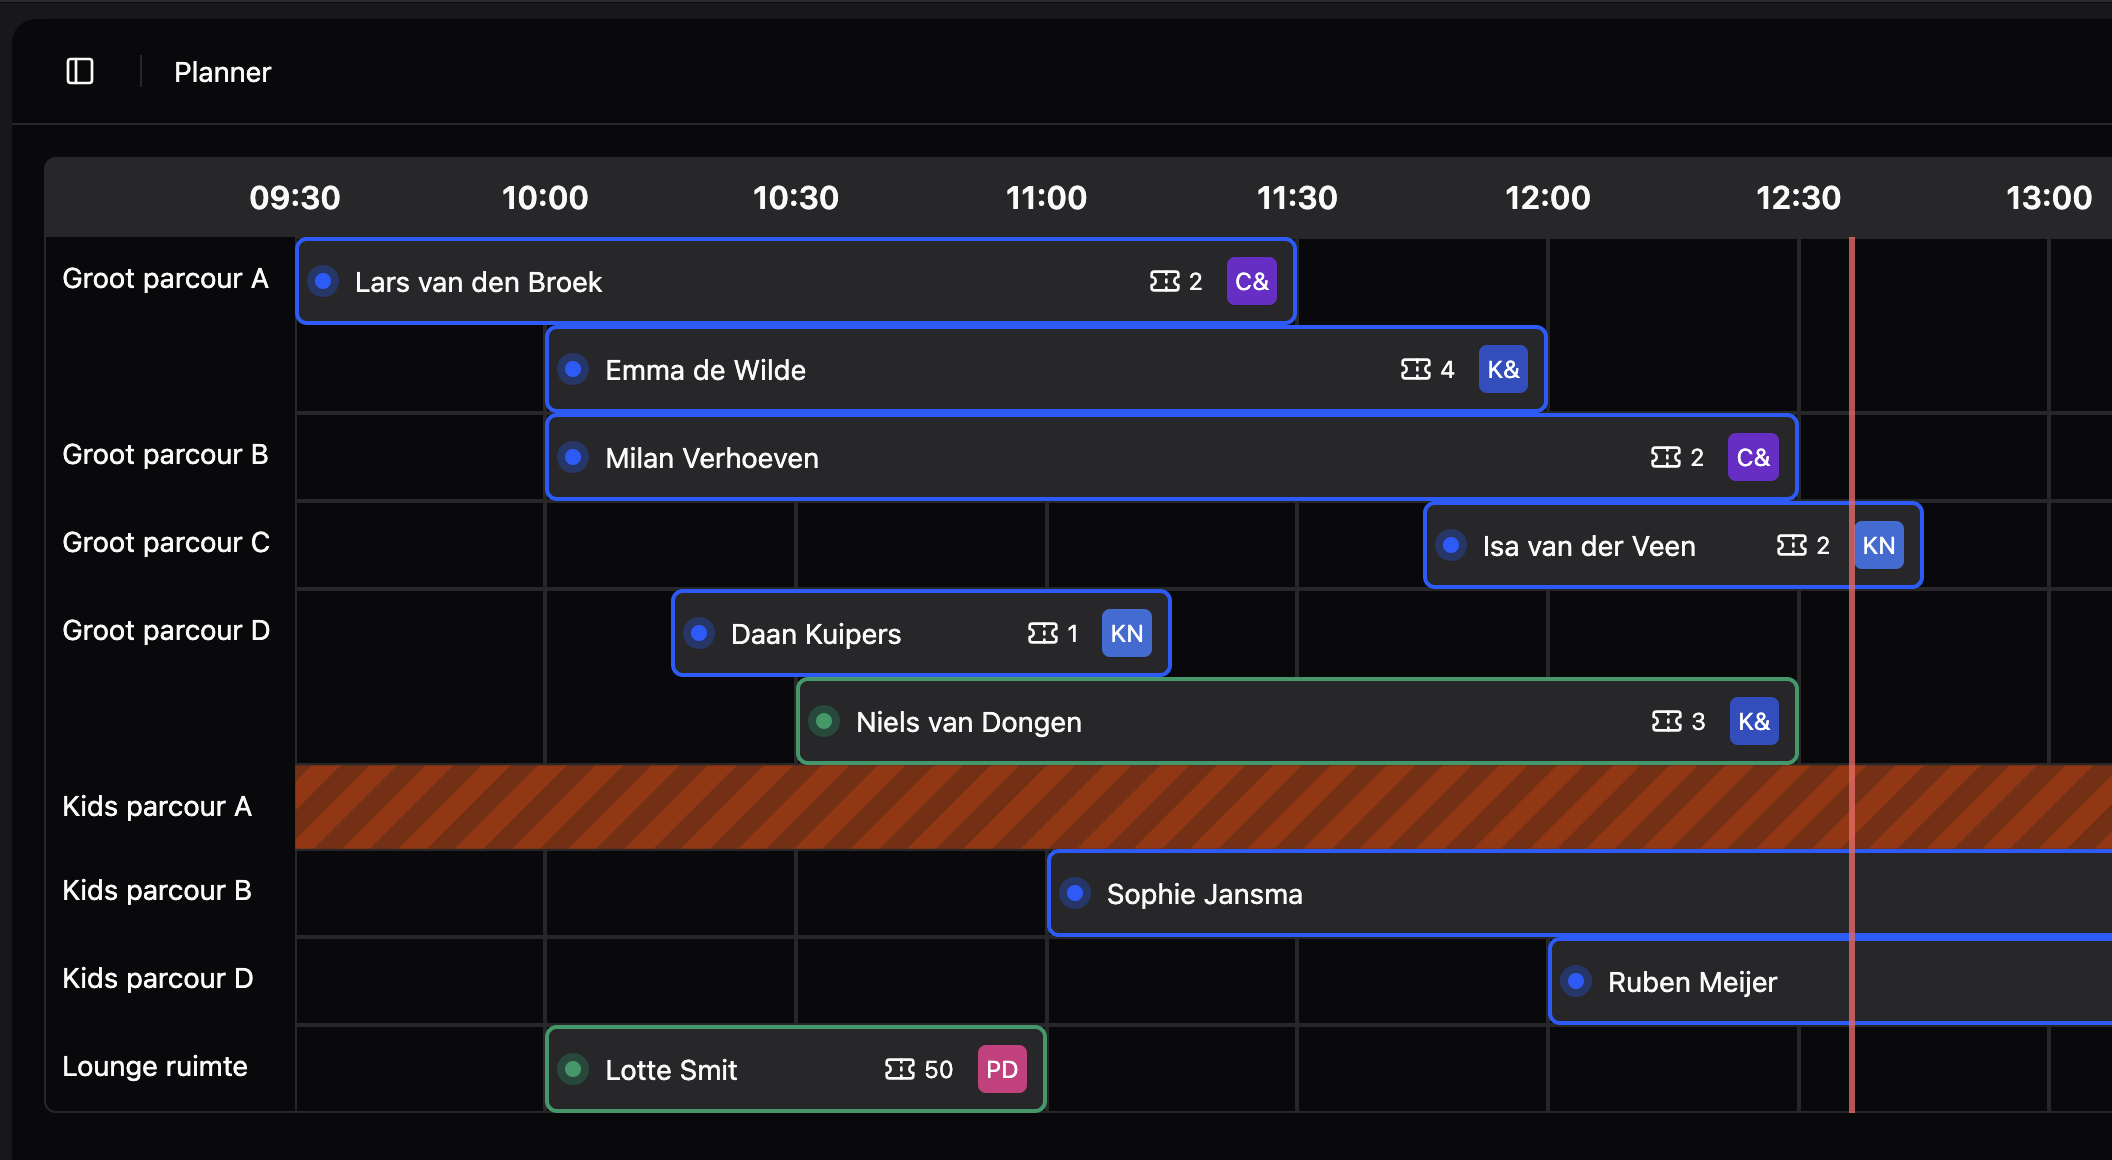Open the Ruben Meijer booking

1692,982
